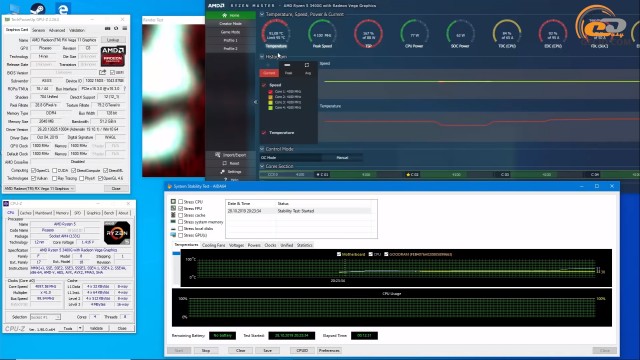The height and width of the screenshot is (360, 640).
Task: Click Ryzen logo in CPU-Z
Action: [117, 233]
